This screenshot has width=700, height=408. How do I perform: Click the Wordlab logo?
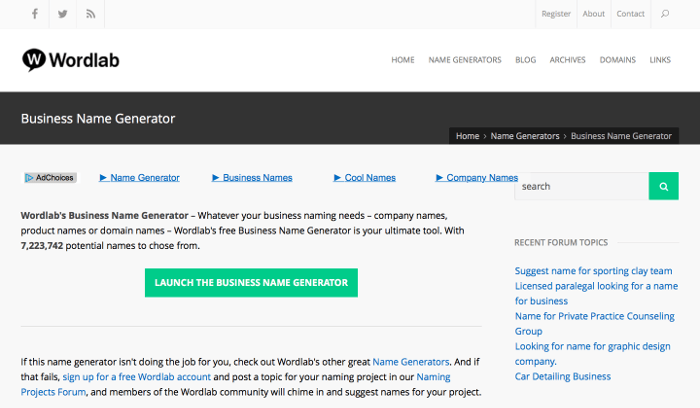coord(71,60)
